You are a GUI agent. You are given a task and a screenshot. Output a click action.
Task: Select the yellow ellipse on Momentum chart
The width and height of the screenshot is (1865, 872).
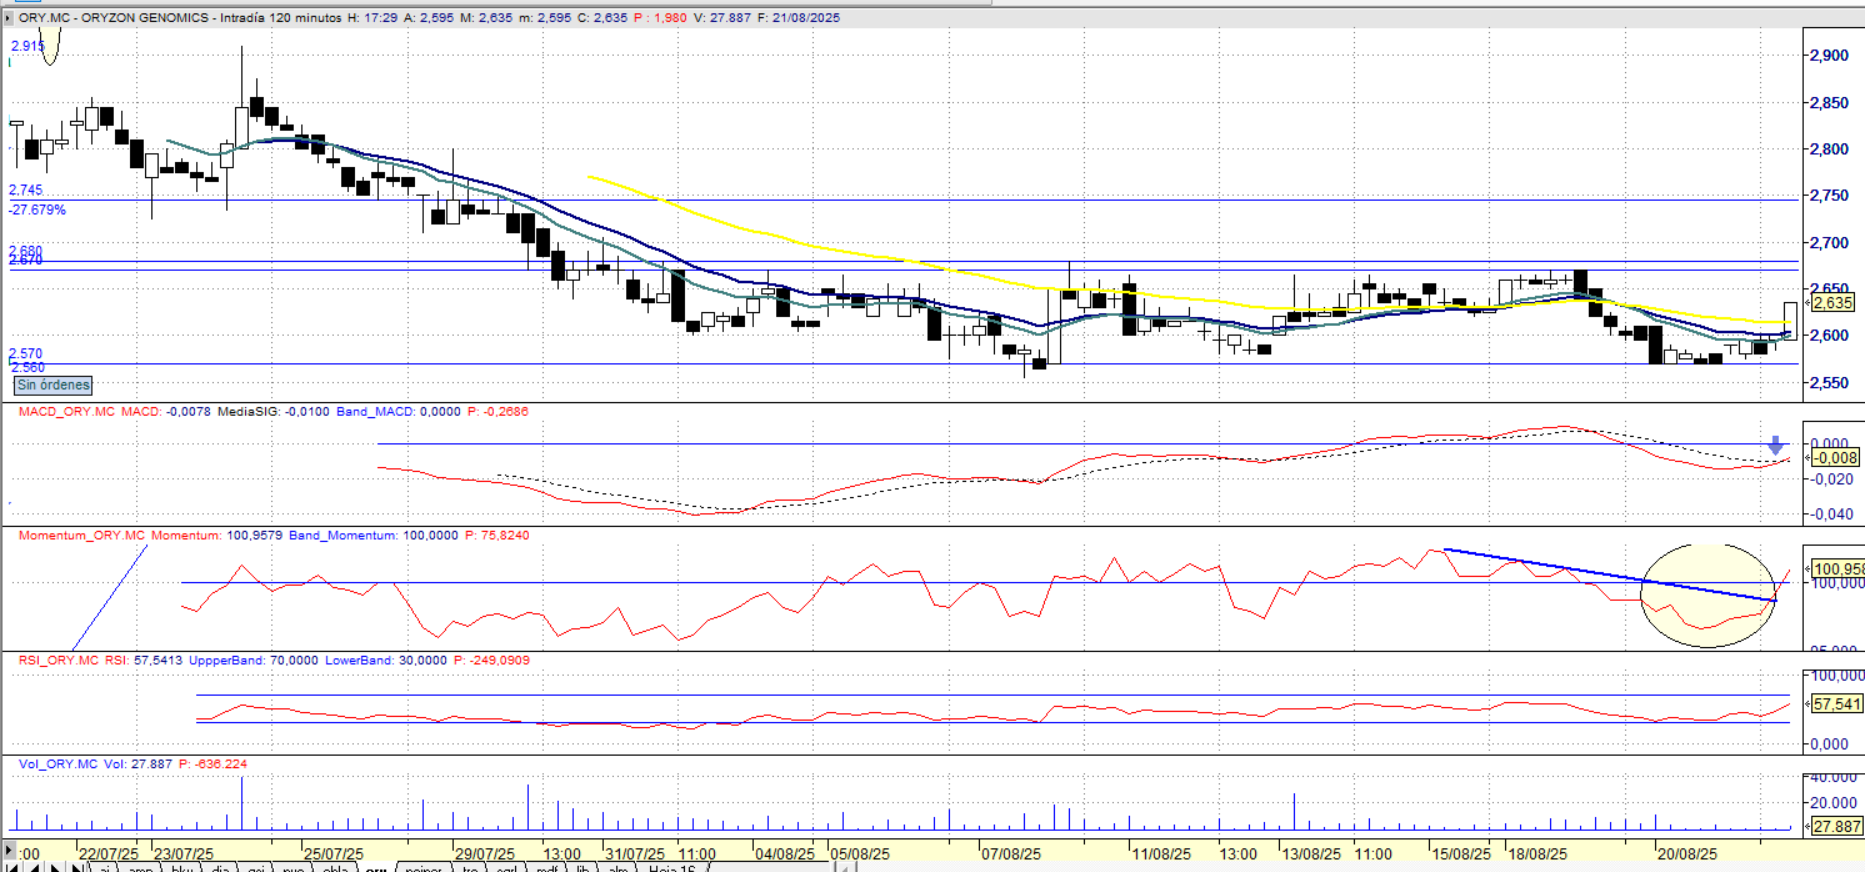tap(1708, 595)
